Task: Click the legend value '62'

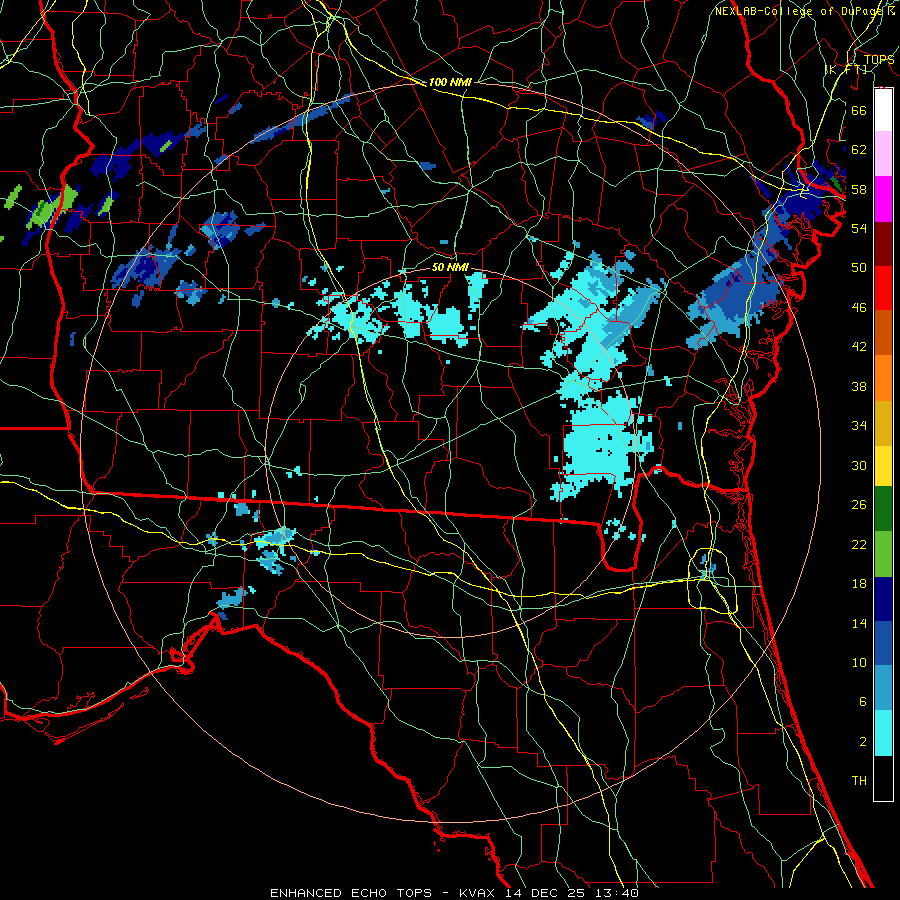Action: pyautogui.click(x=859, y=149)
